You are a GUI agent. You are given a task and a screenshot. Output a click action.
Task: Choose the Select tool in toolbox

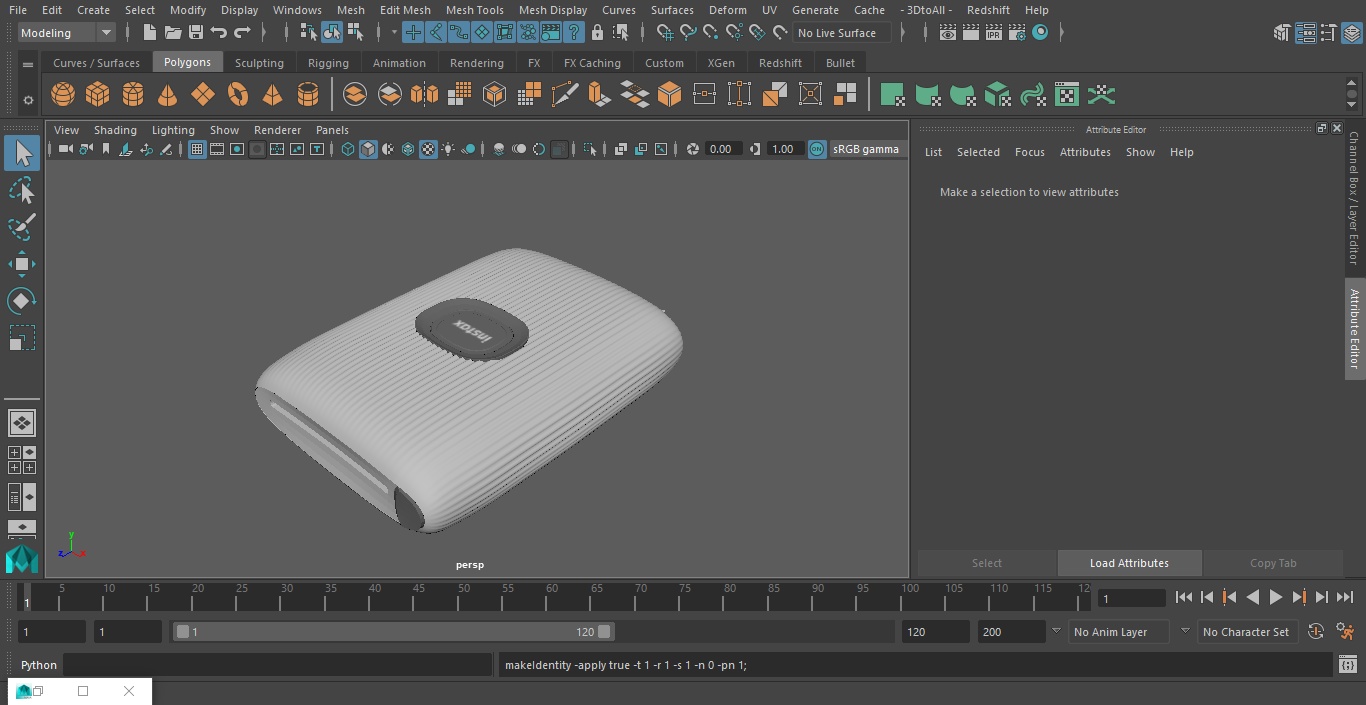[x=22, y=153]
